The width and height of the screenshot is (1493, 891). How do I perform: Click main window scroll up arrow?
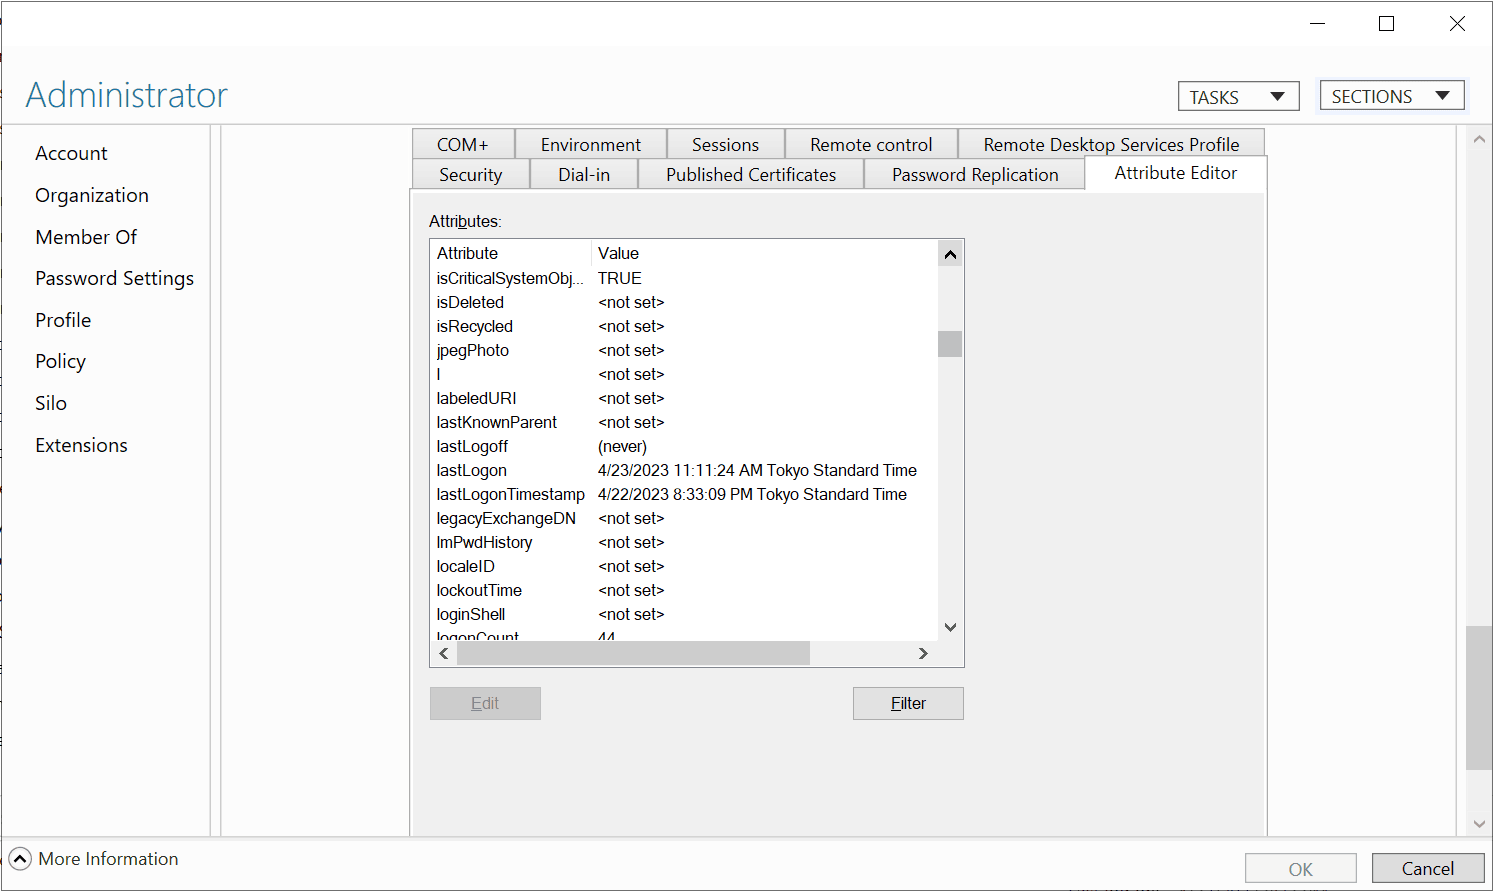(1479, 140)
